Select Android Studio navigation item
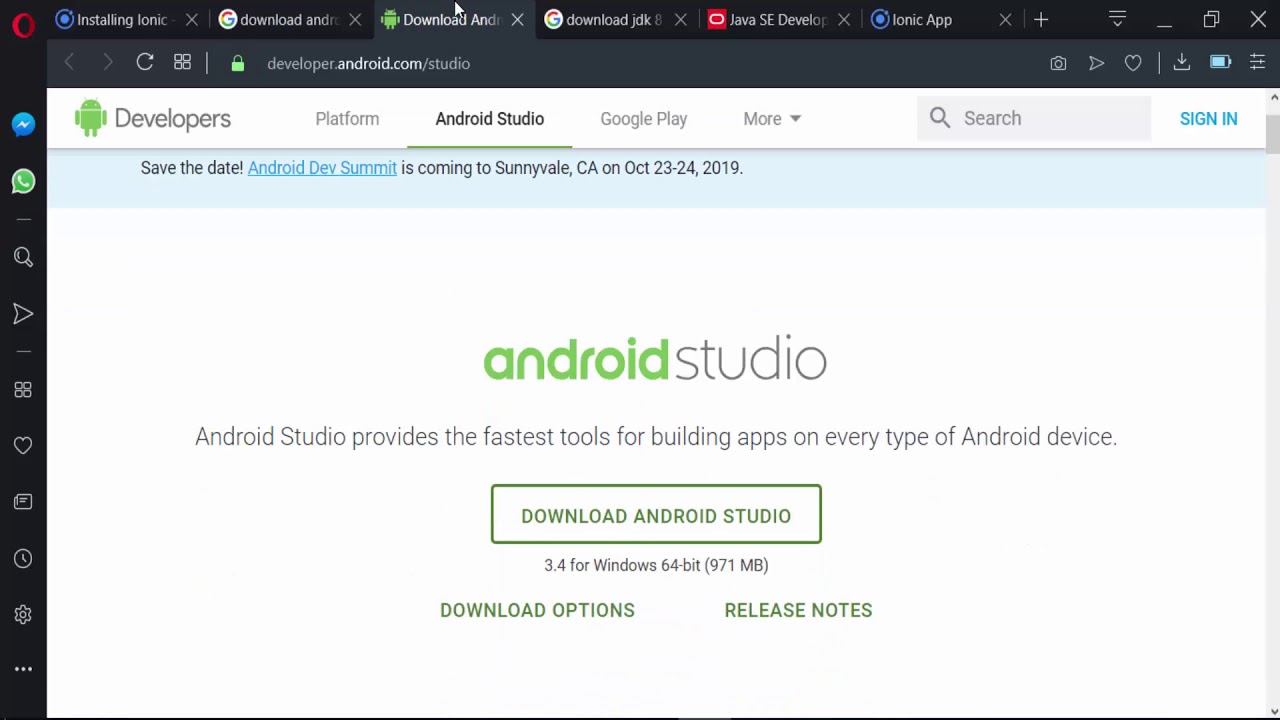This screenshot has width=1280, height=720. pyautogui.click(x=490, y=118)
